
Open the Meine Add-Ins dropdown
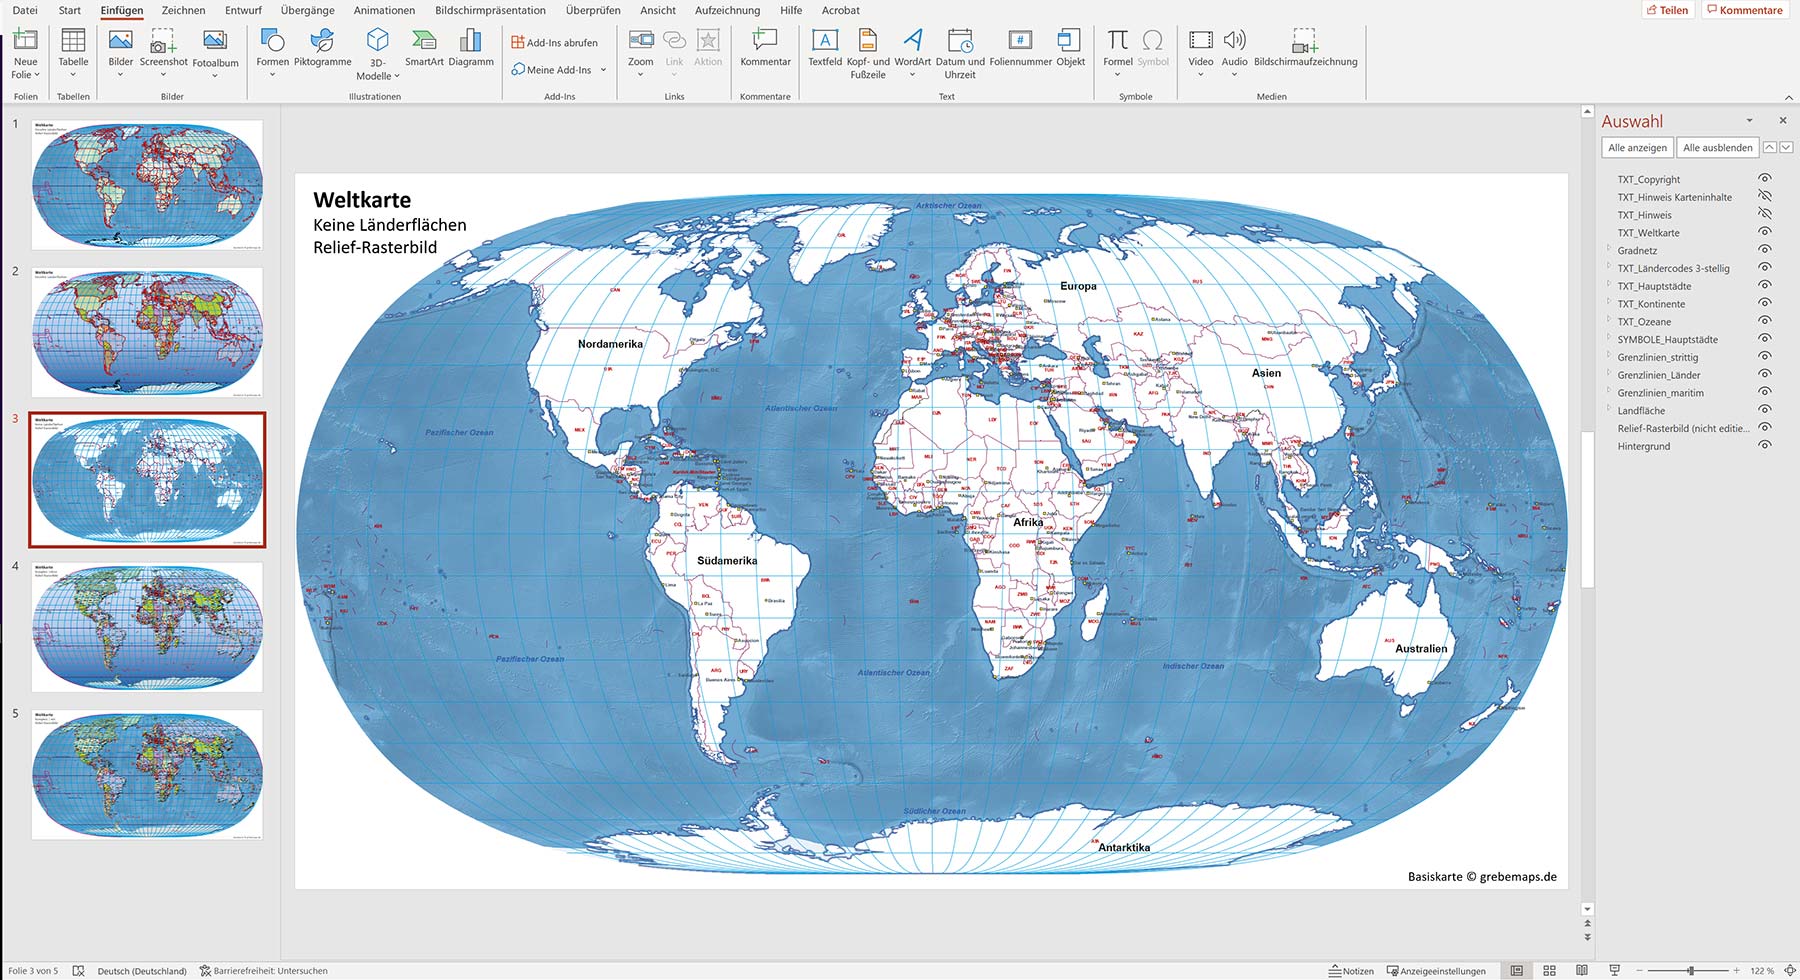coord(603,70)
